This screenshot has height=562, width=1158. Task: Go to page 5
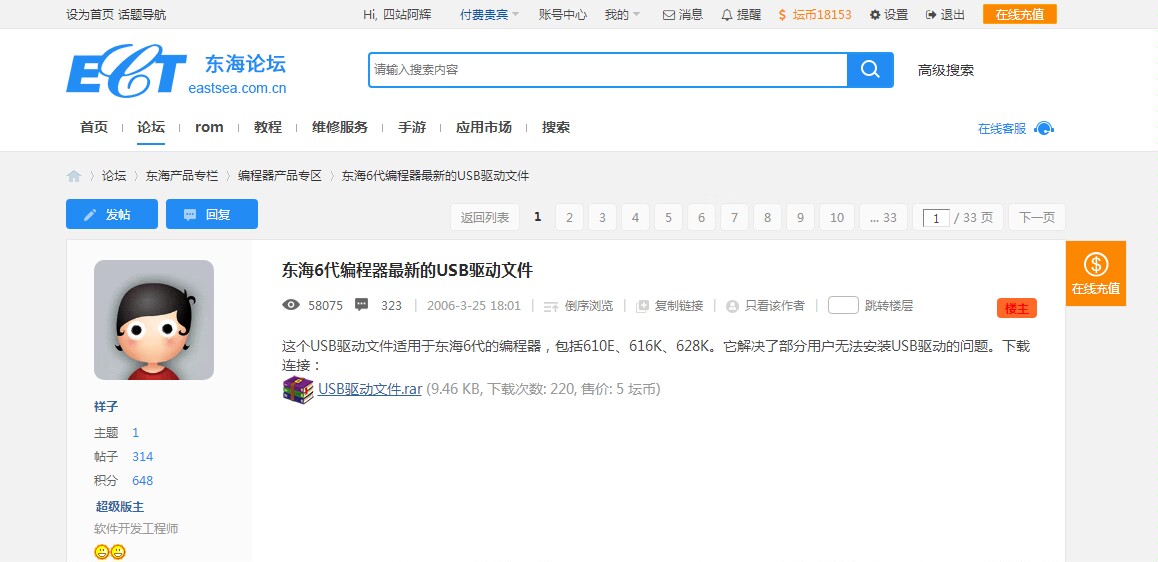pos(668,217)
